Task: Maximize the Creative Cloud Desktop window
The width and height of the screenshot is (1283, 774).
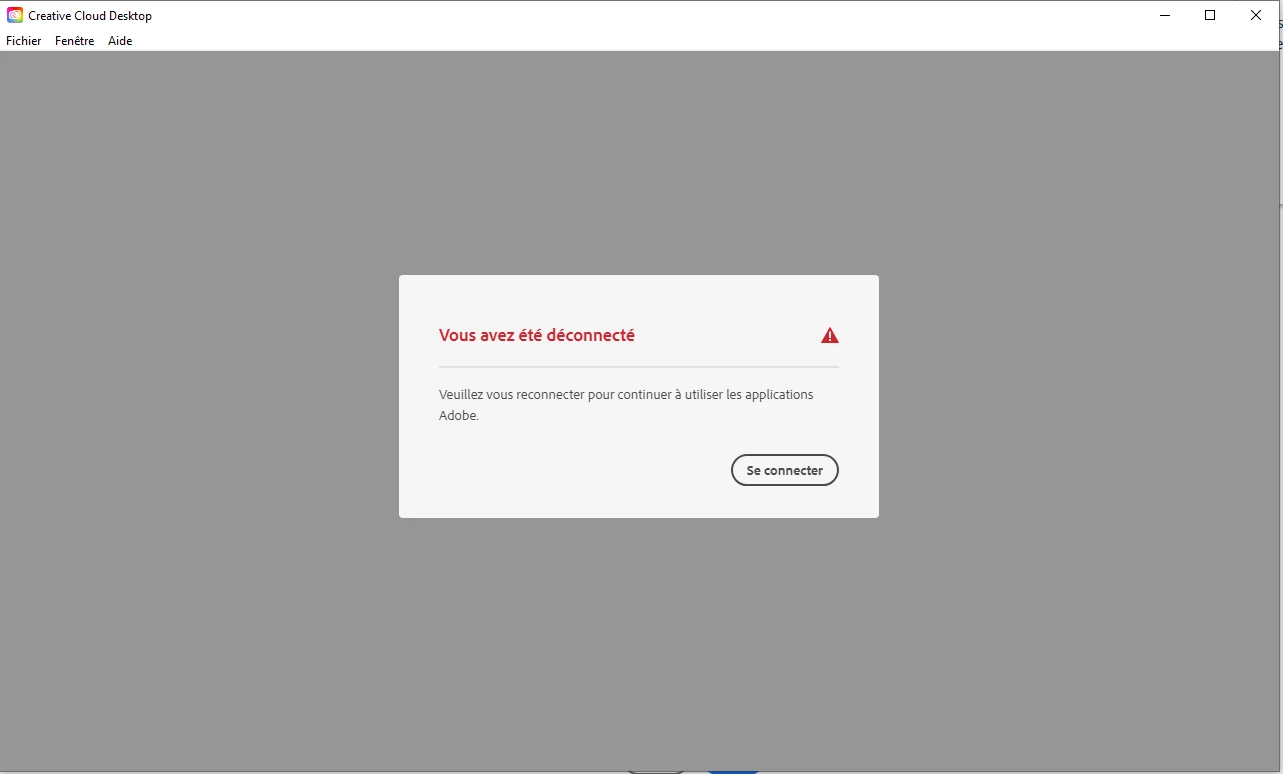Action: click(x=1210, y=15)
